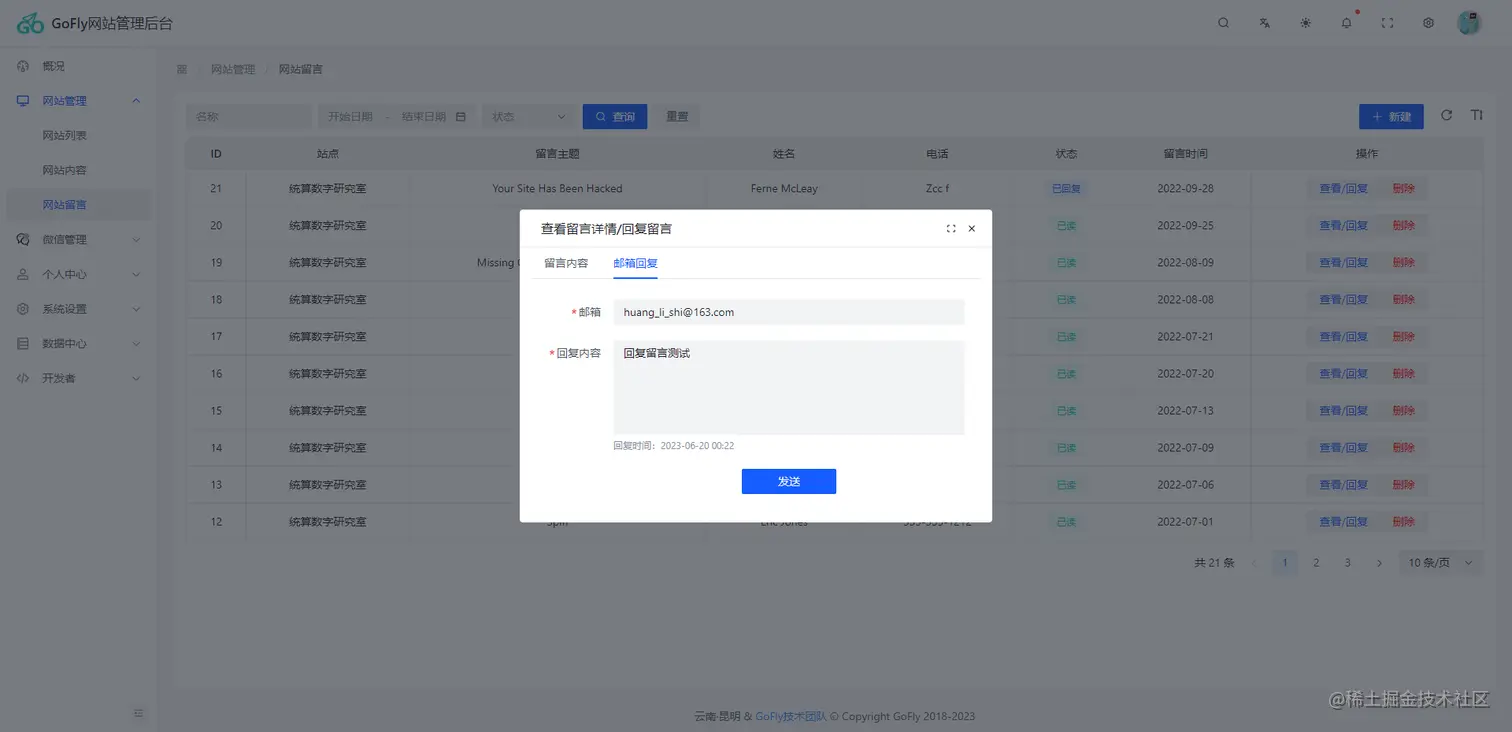1512x732 pixels.
Task: Click the 个人中心 user icon
Action: pos(23,274)
